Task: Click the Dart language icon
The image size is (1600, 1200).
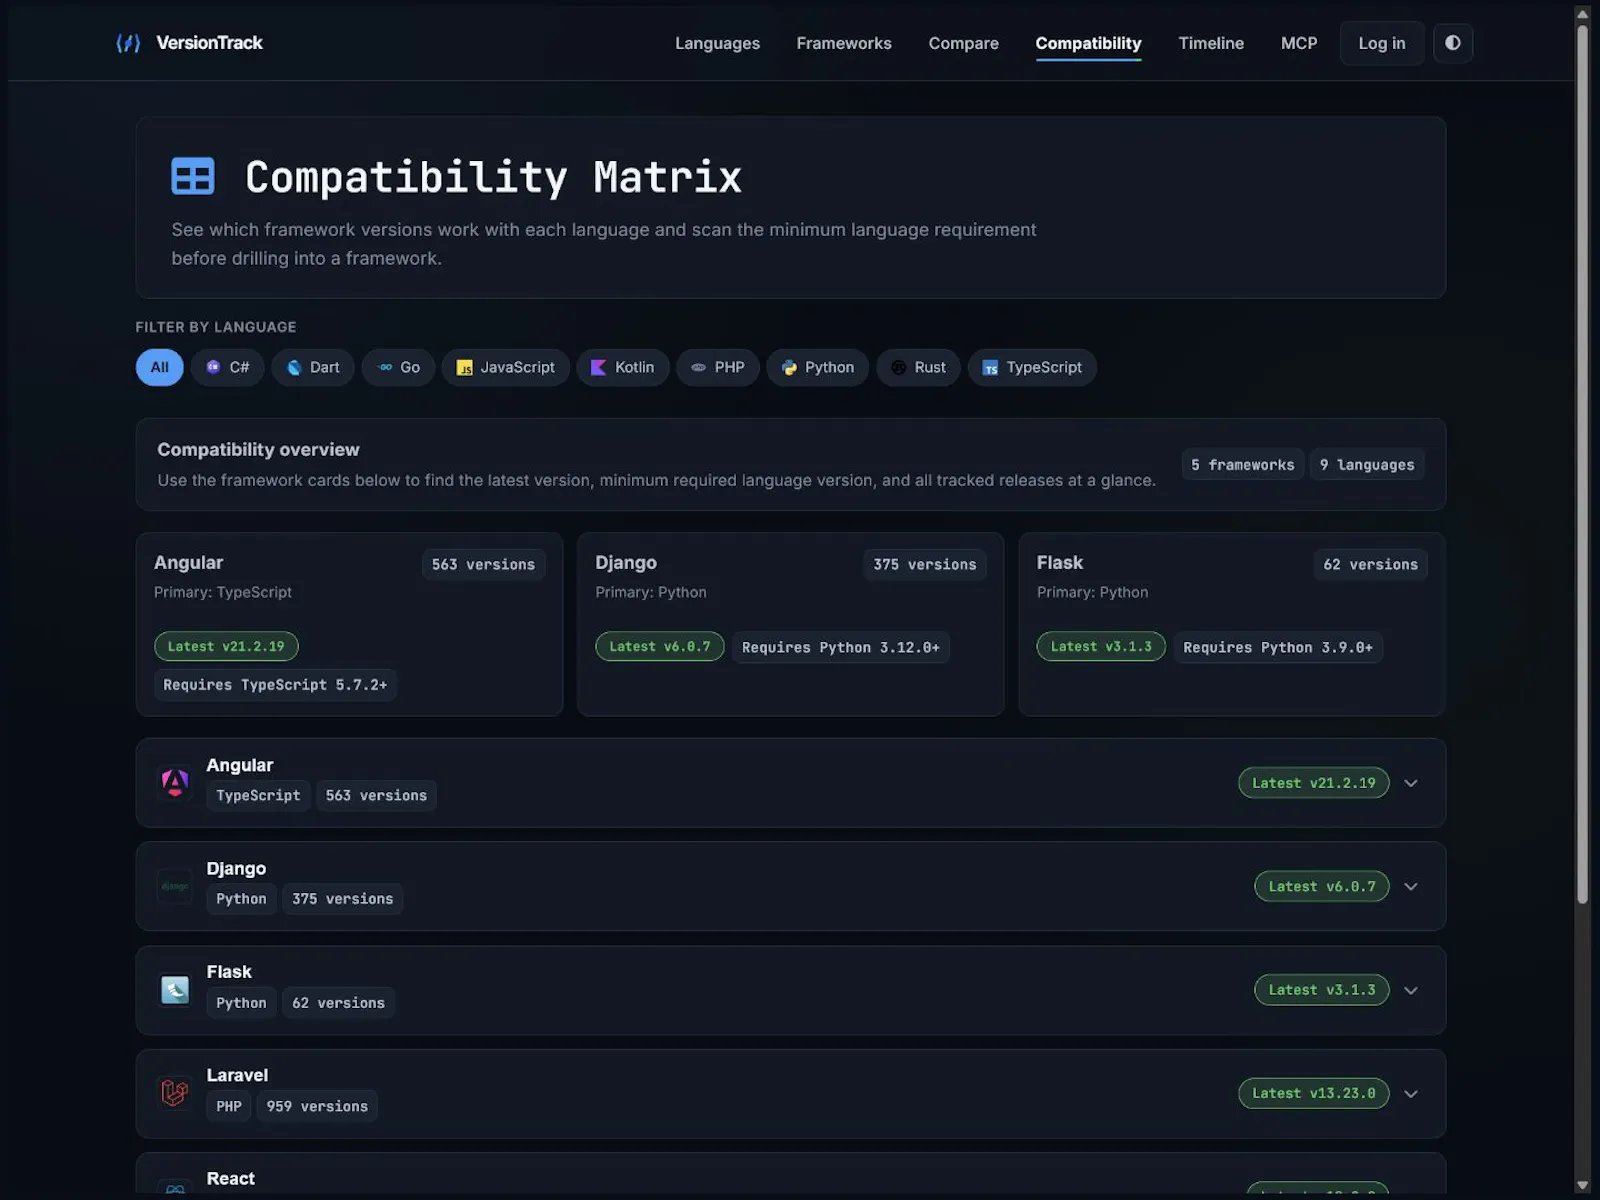Action: pyautogui.click(x=294, y=367)
